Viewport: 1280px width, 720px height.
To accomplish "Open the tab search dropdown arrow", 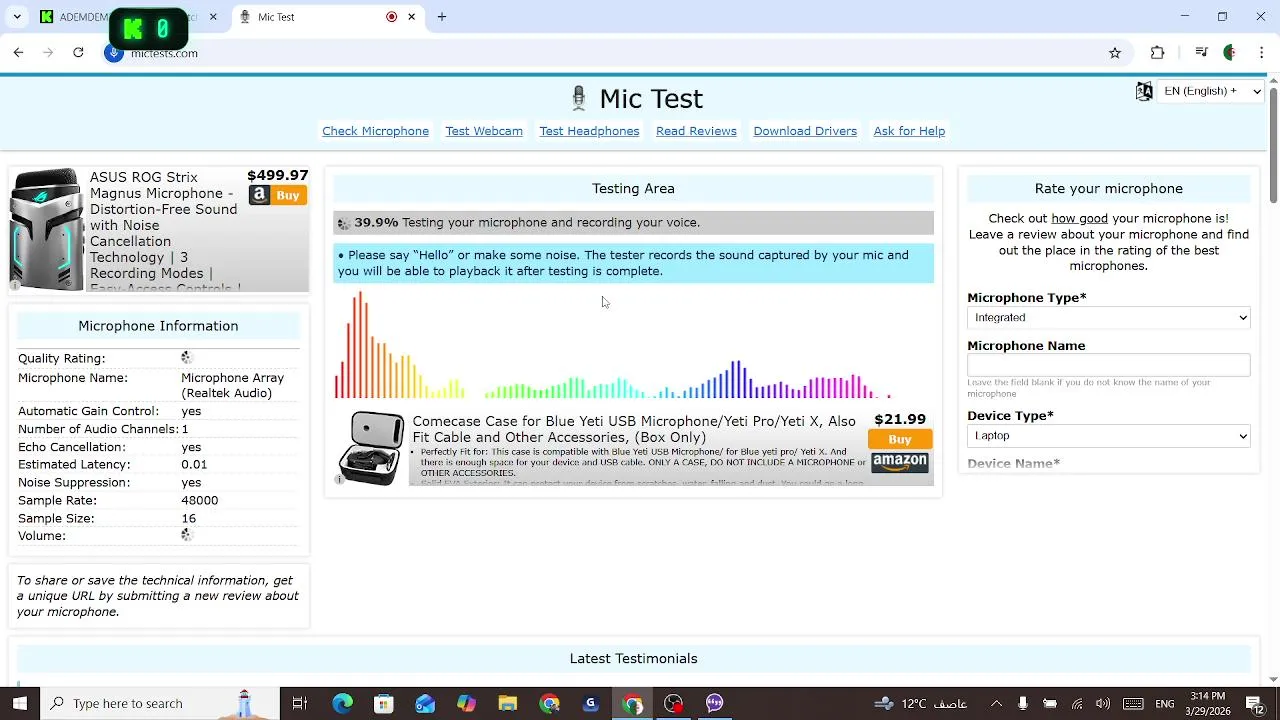I will pyautogui.click(x=17, y=17).
